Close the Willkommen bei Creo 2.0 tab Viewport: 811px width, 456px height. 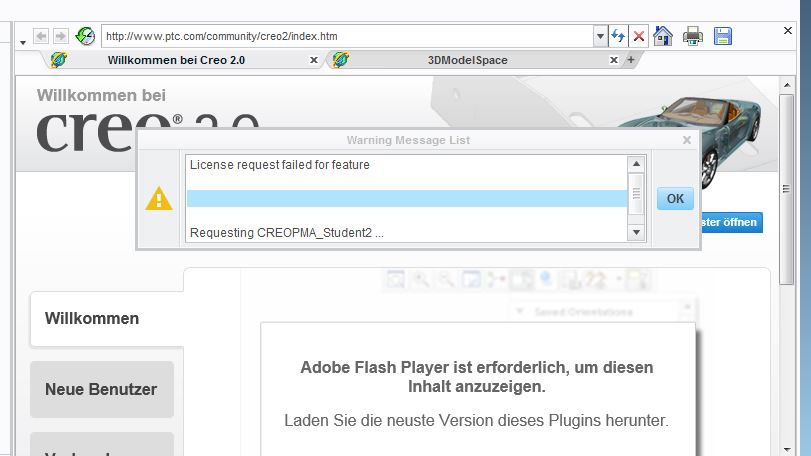click(313, 60)
